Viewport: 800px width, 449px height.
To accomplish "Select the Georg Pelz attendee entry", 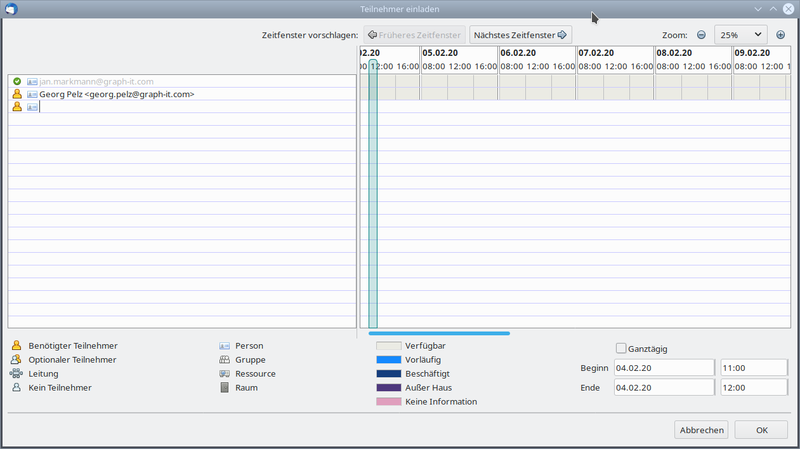I will [x=116, y=94].
